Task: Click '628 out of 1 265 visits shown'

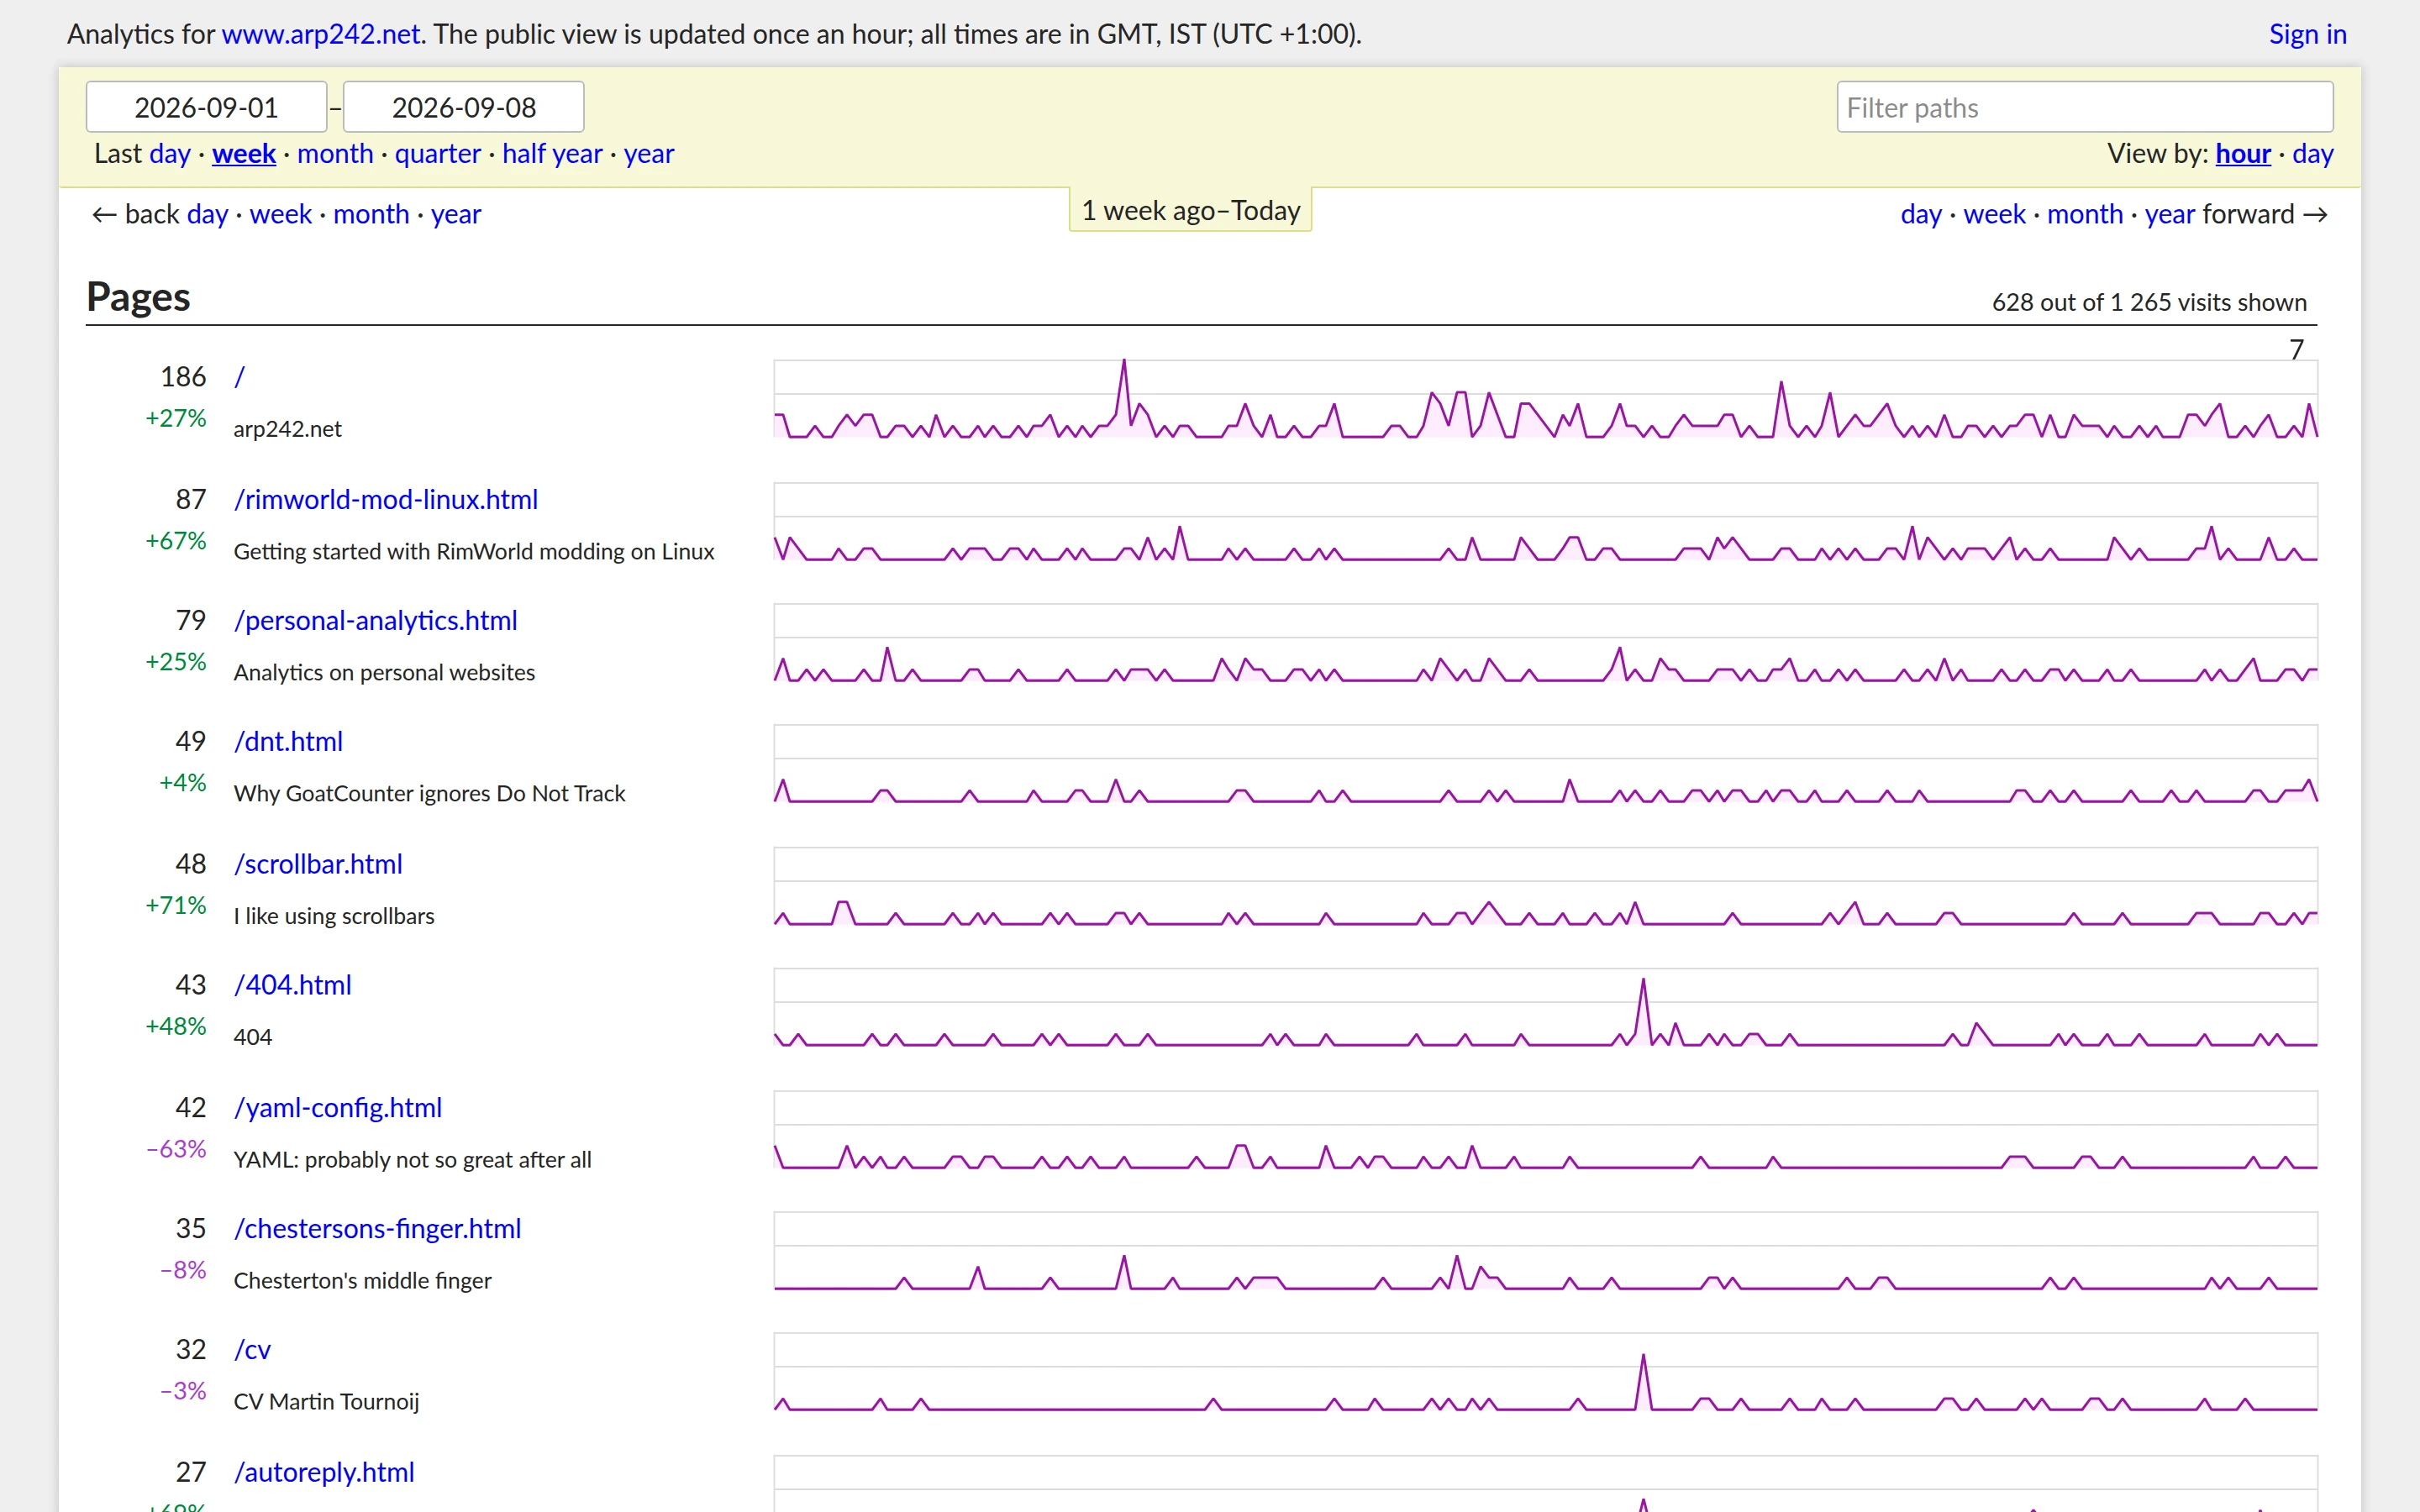Action: (x=2149, y=302)
